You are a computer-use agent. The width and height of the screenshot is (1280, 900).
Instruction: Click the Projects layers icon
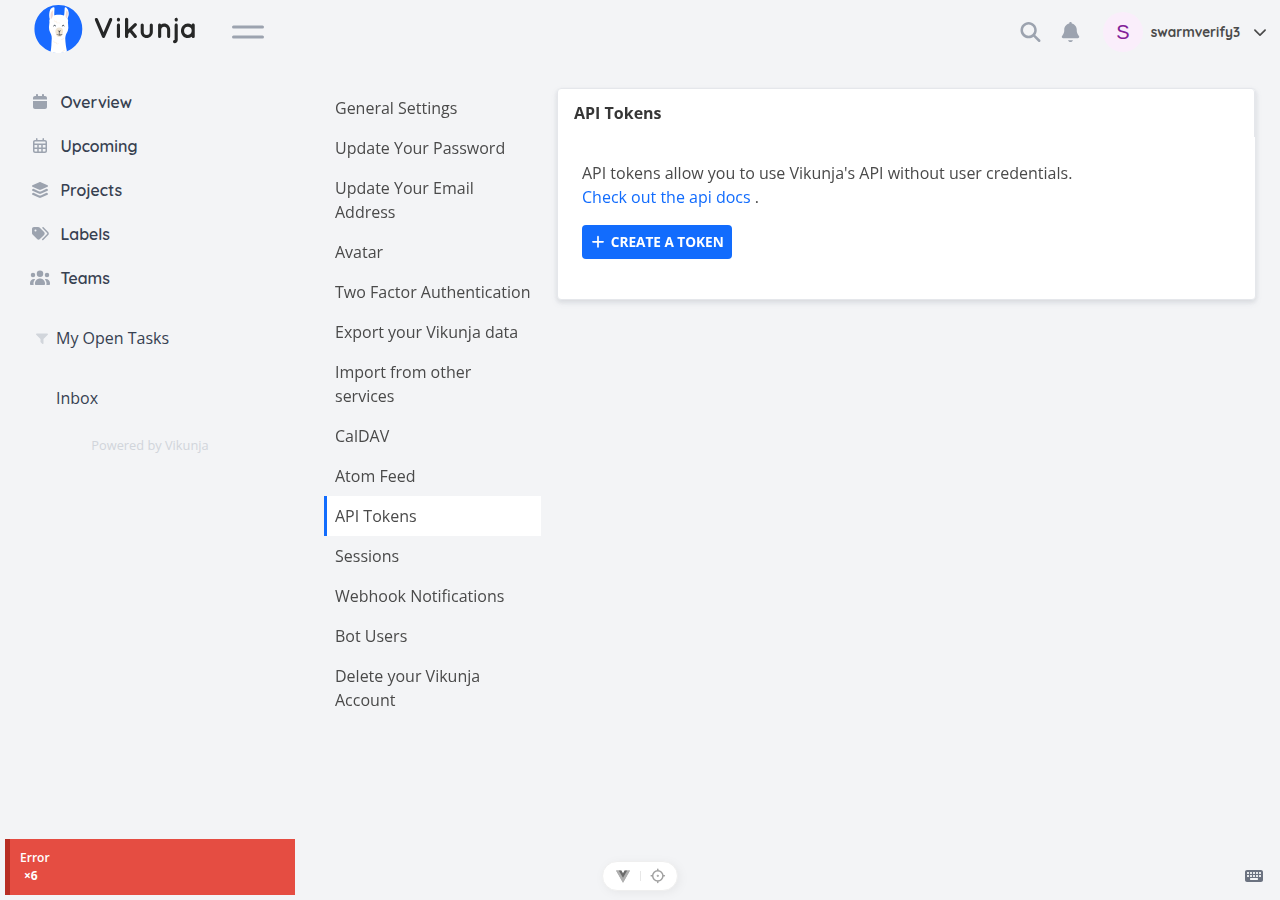pos(40,190)
